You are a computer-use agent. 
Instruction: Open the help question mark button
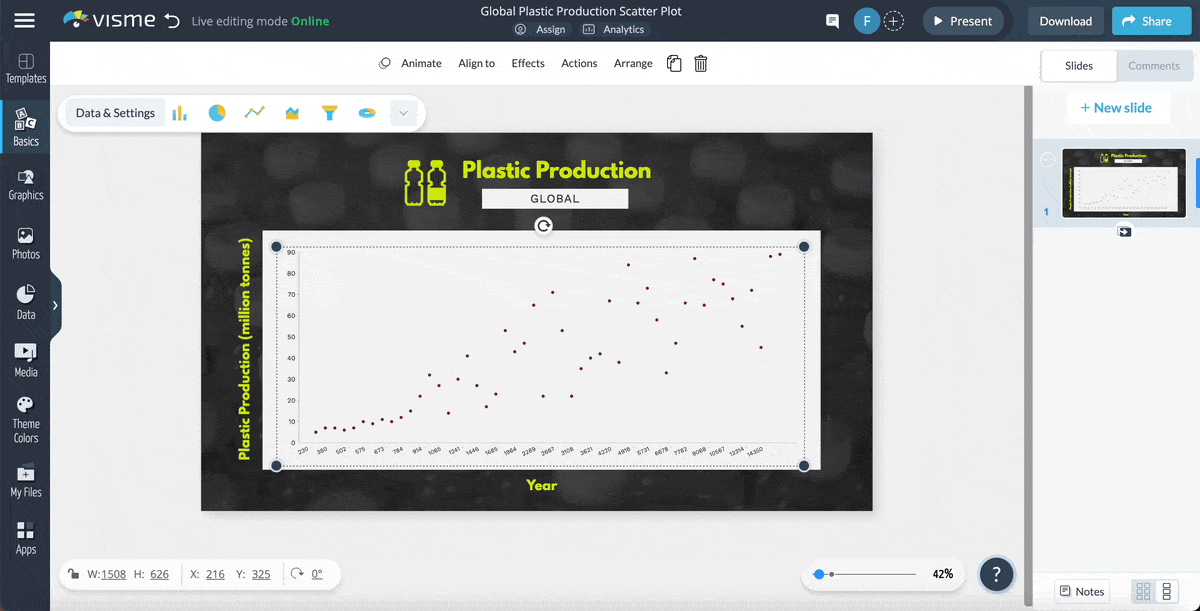tap(996, 574)
